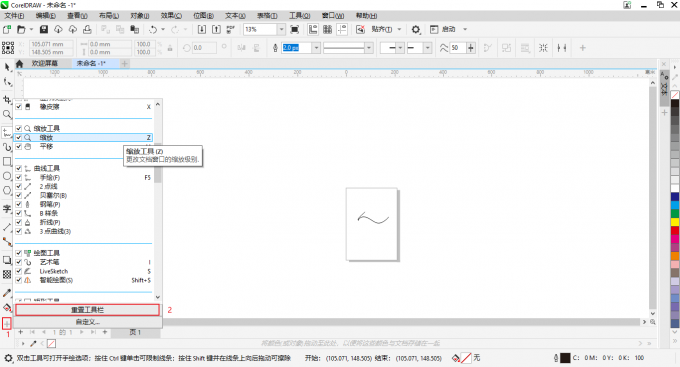
Task: Click the 自定义... customize button
Action: click(88, 322)
